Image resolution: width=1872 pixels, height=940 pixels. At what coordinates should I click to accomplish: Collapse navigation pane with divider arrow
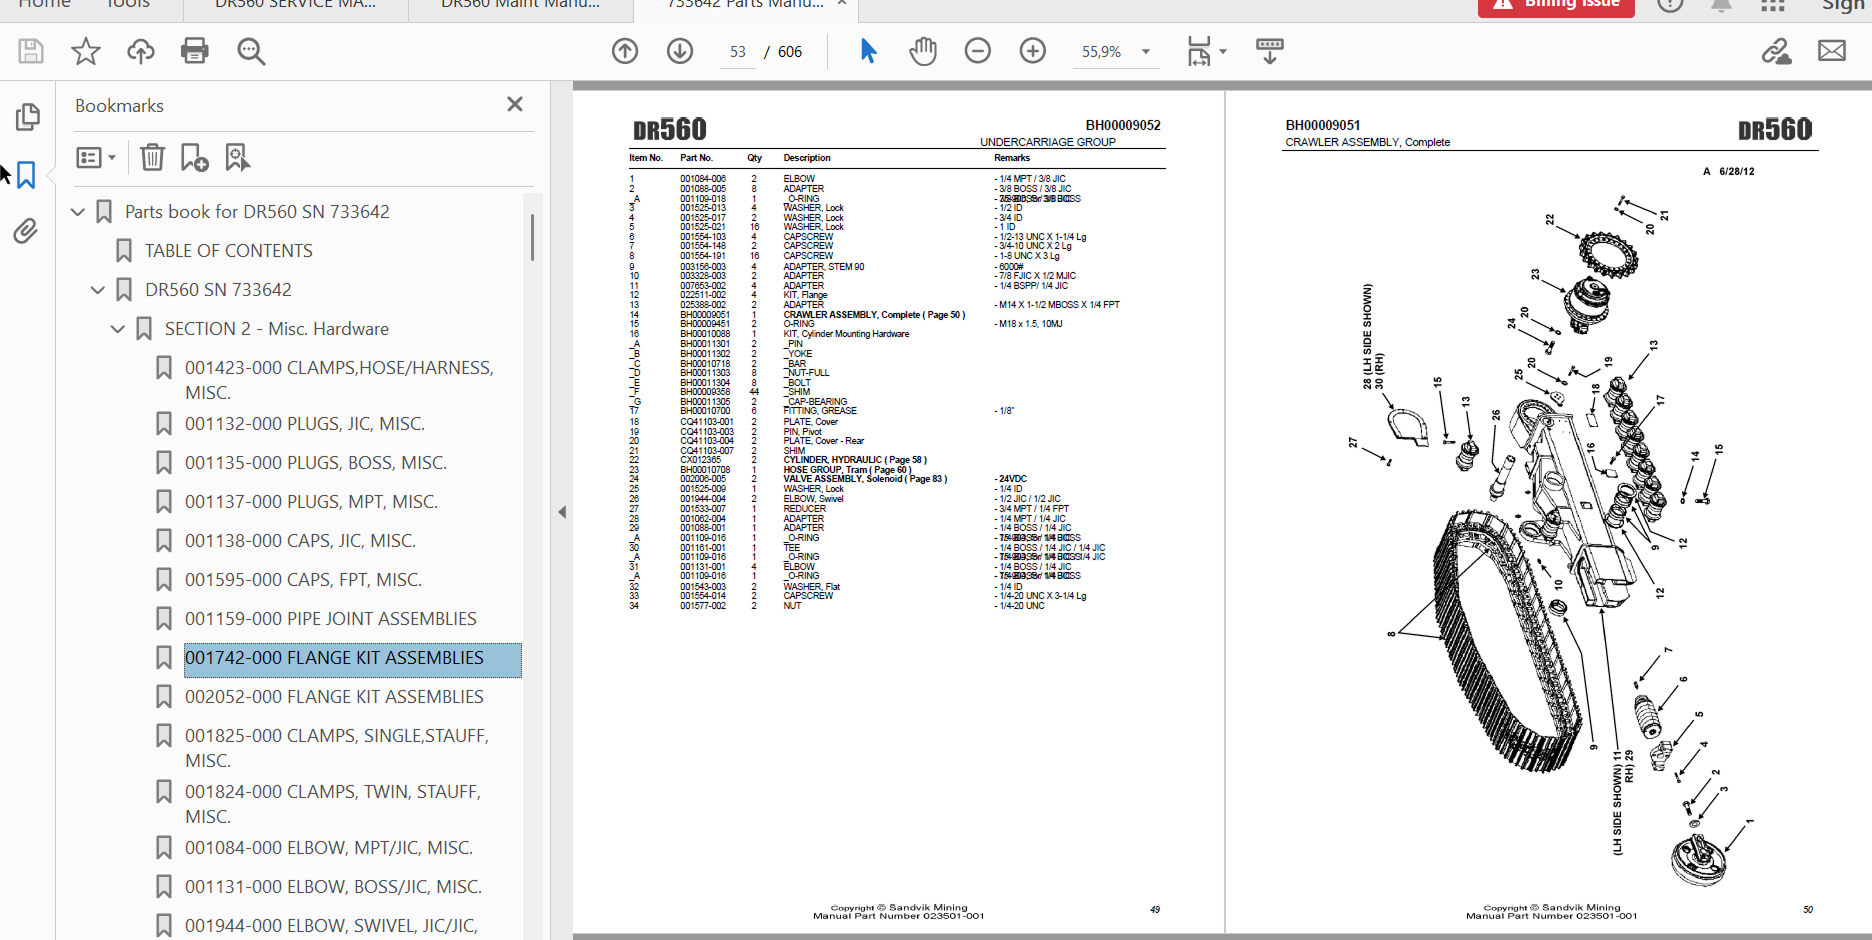[x=562, y=512]
